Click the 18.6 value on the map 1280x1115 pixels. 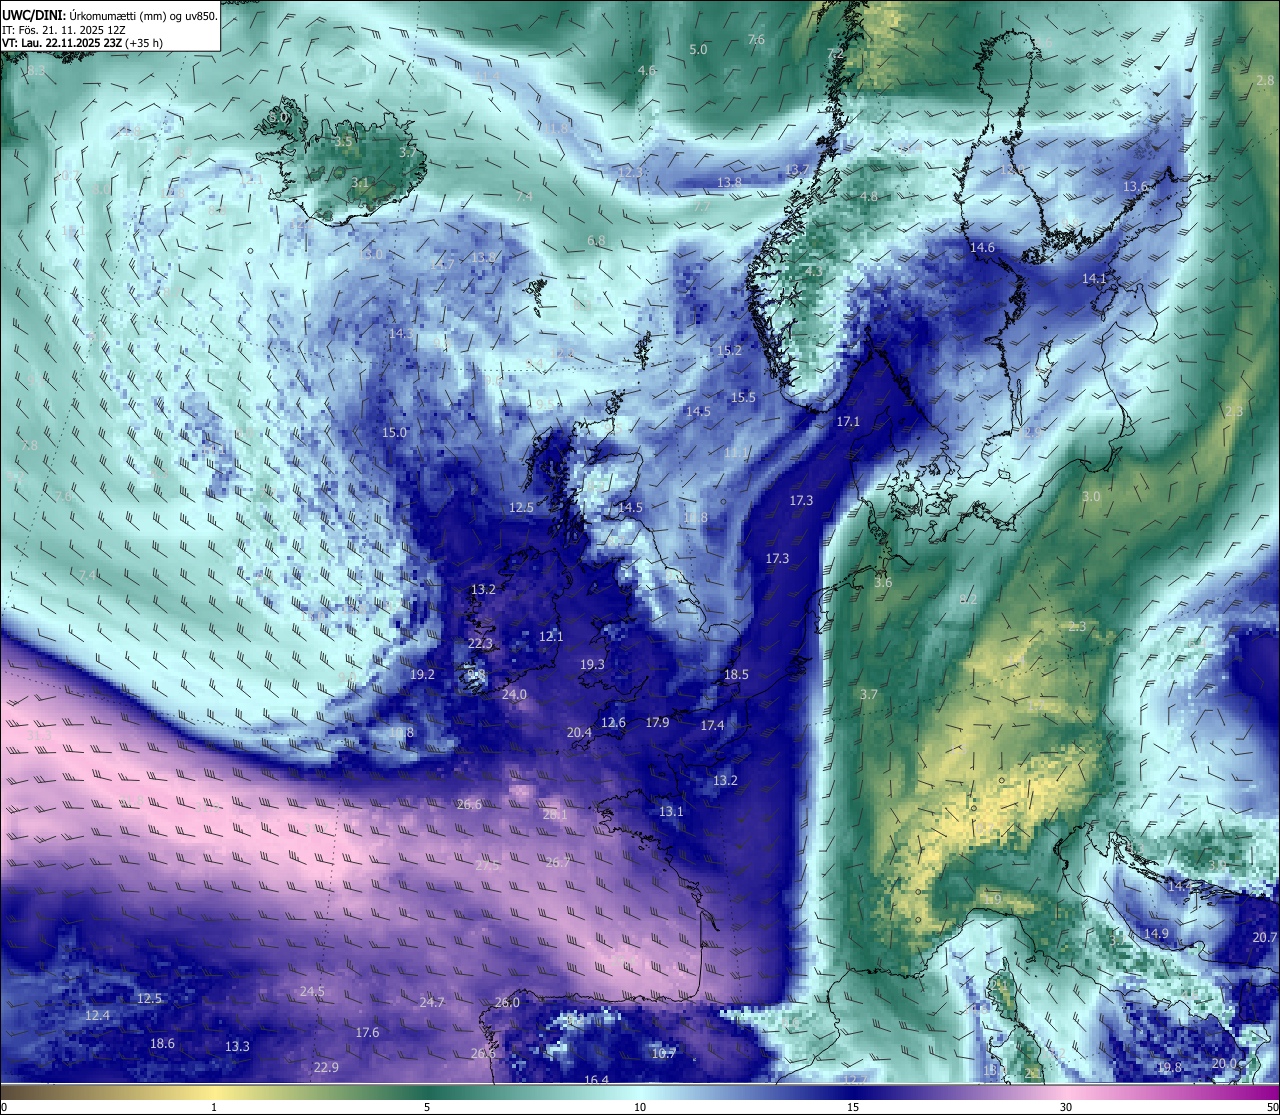point(162,1043)
